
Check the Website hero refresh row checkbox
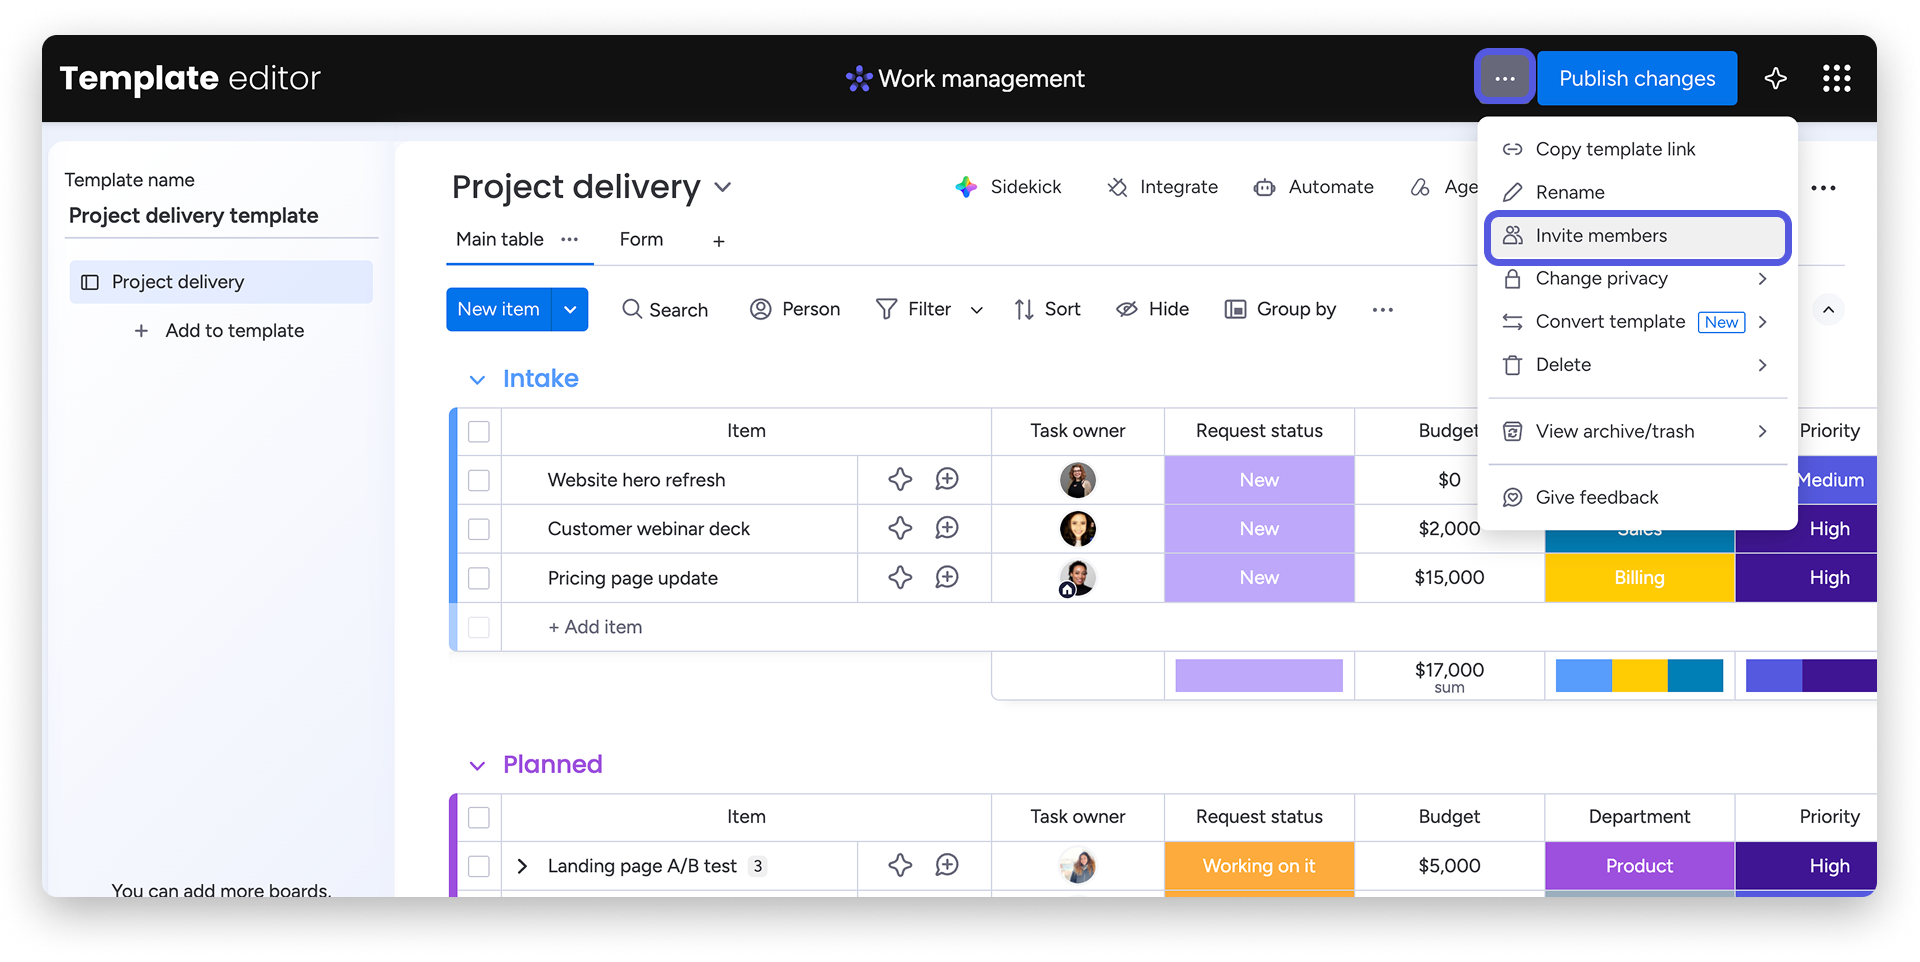[479, 480]
